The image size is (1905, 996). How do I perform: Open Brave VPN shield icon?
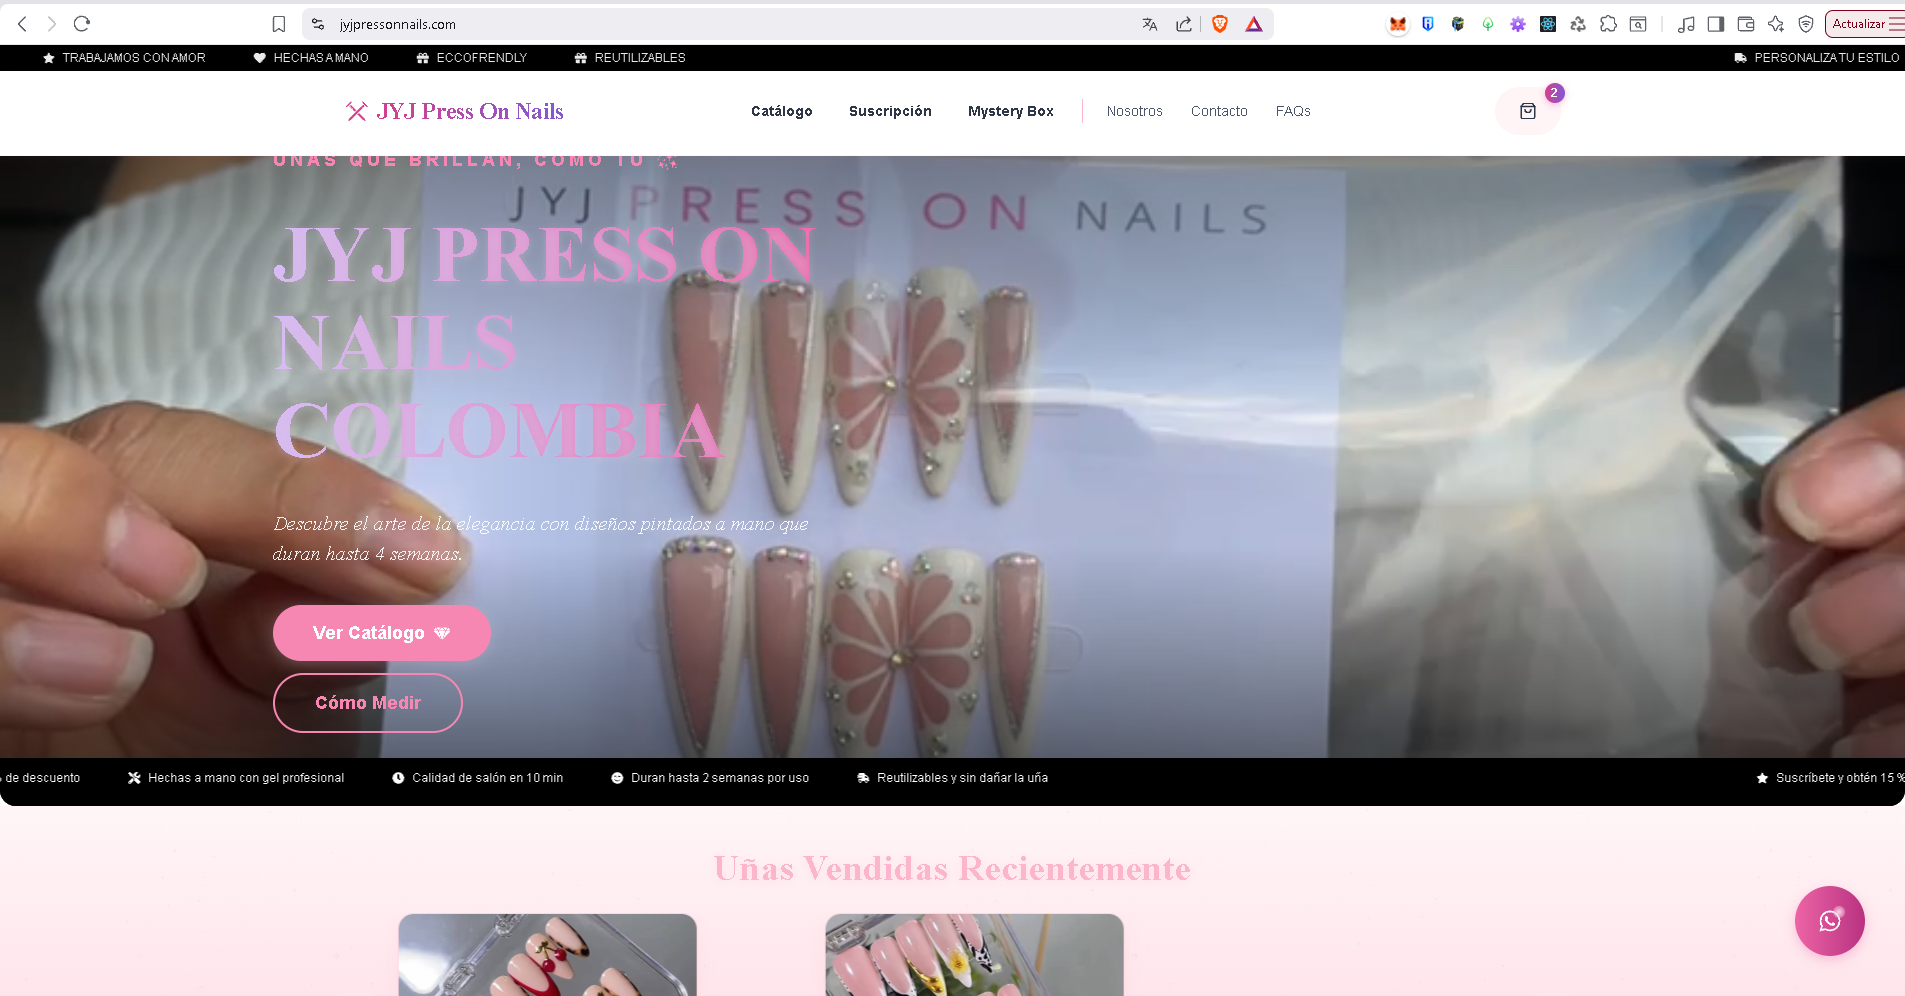[1806, 24]
